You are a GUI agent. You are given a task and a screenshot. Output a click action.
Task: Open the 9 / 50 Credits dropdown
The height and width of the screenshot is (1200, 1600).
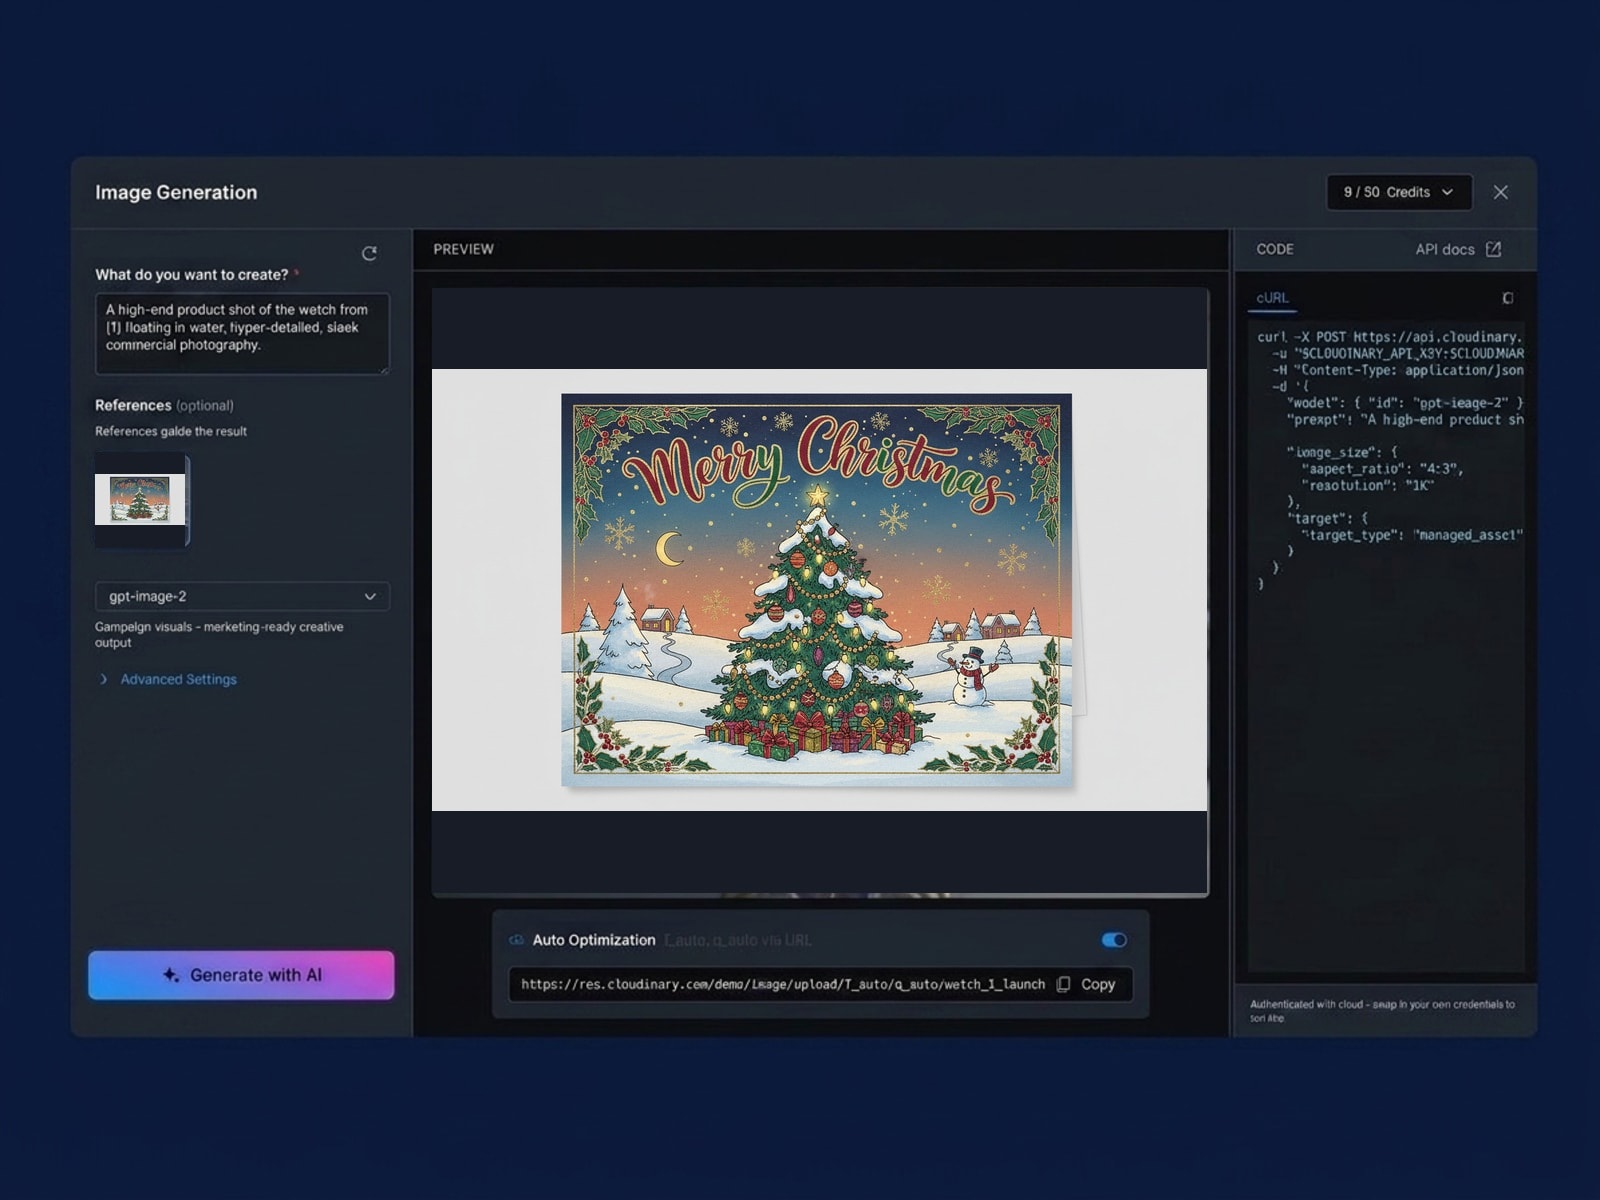[x=1398, y=192]
